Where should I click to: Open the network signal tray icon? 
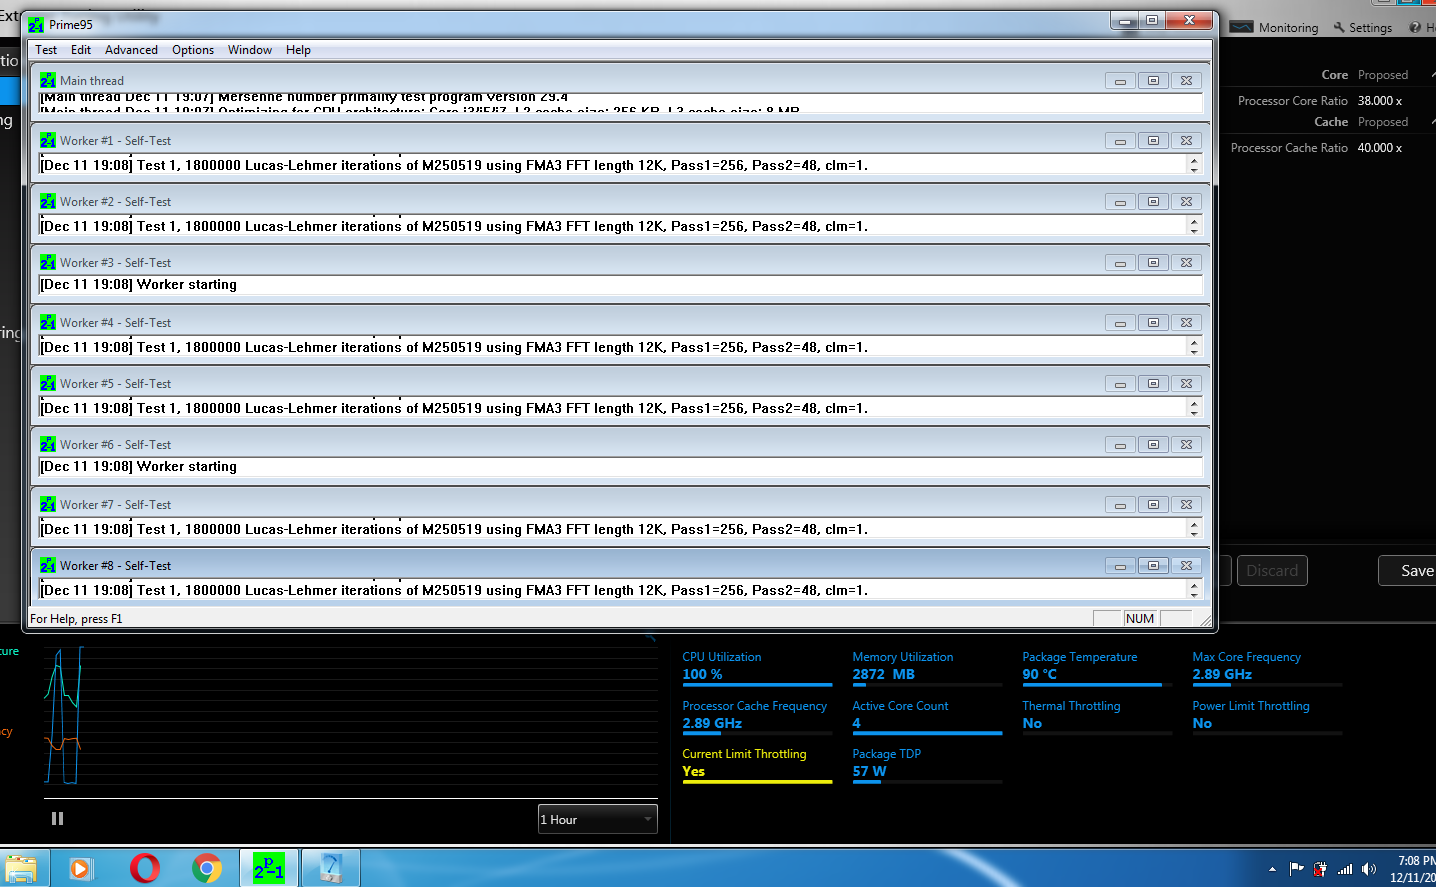pos(1345,869)
